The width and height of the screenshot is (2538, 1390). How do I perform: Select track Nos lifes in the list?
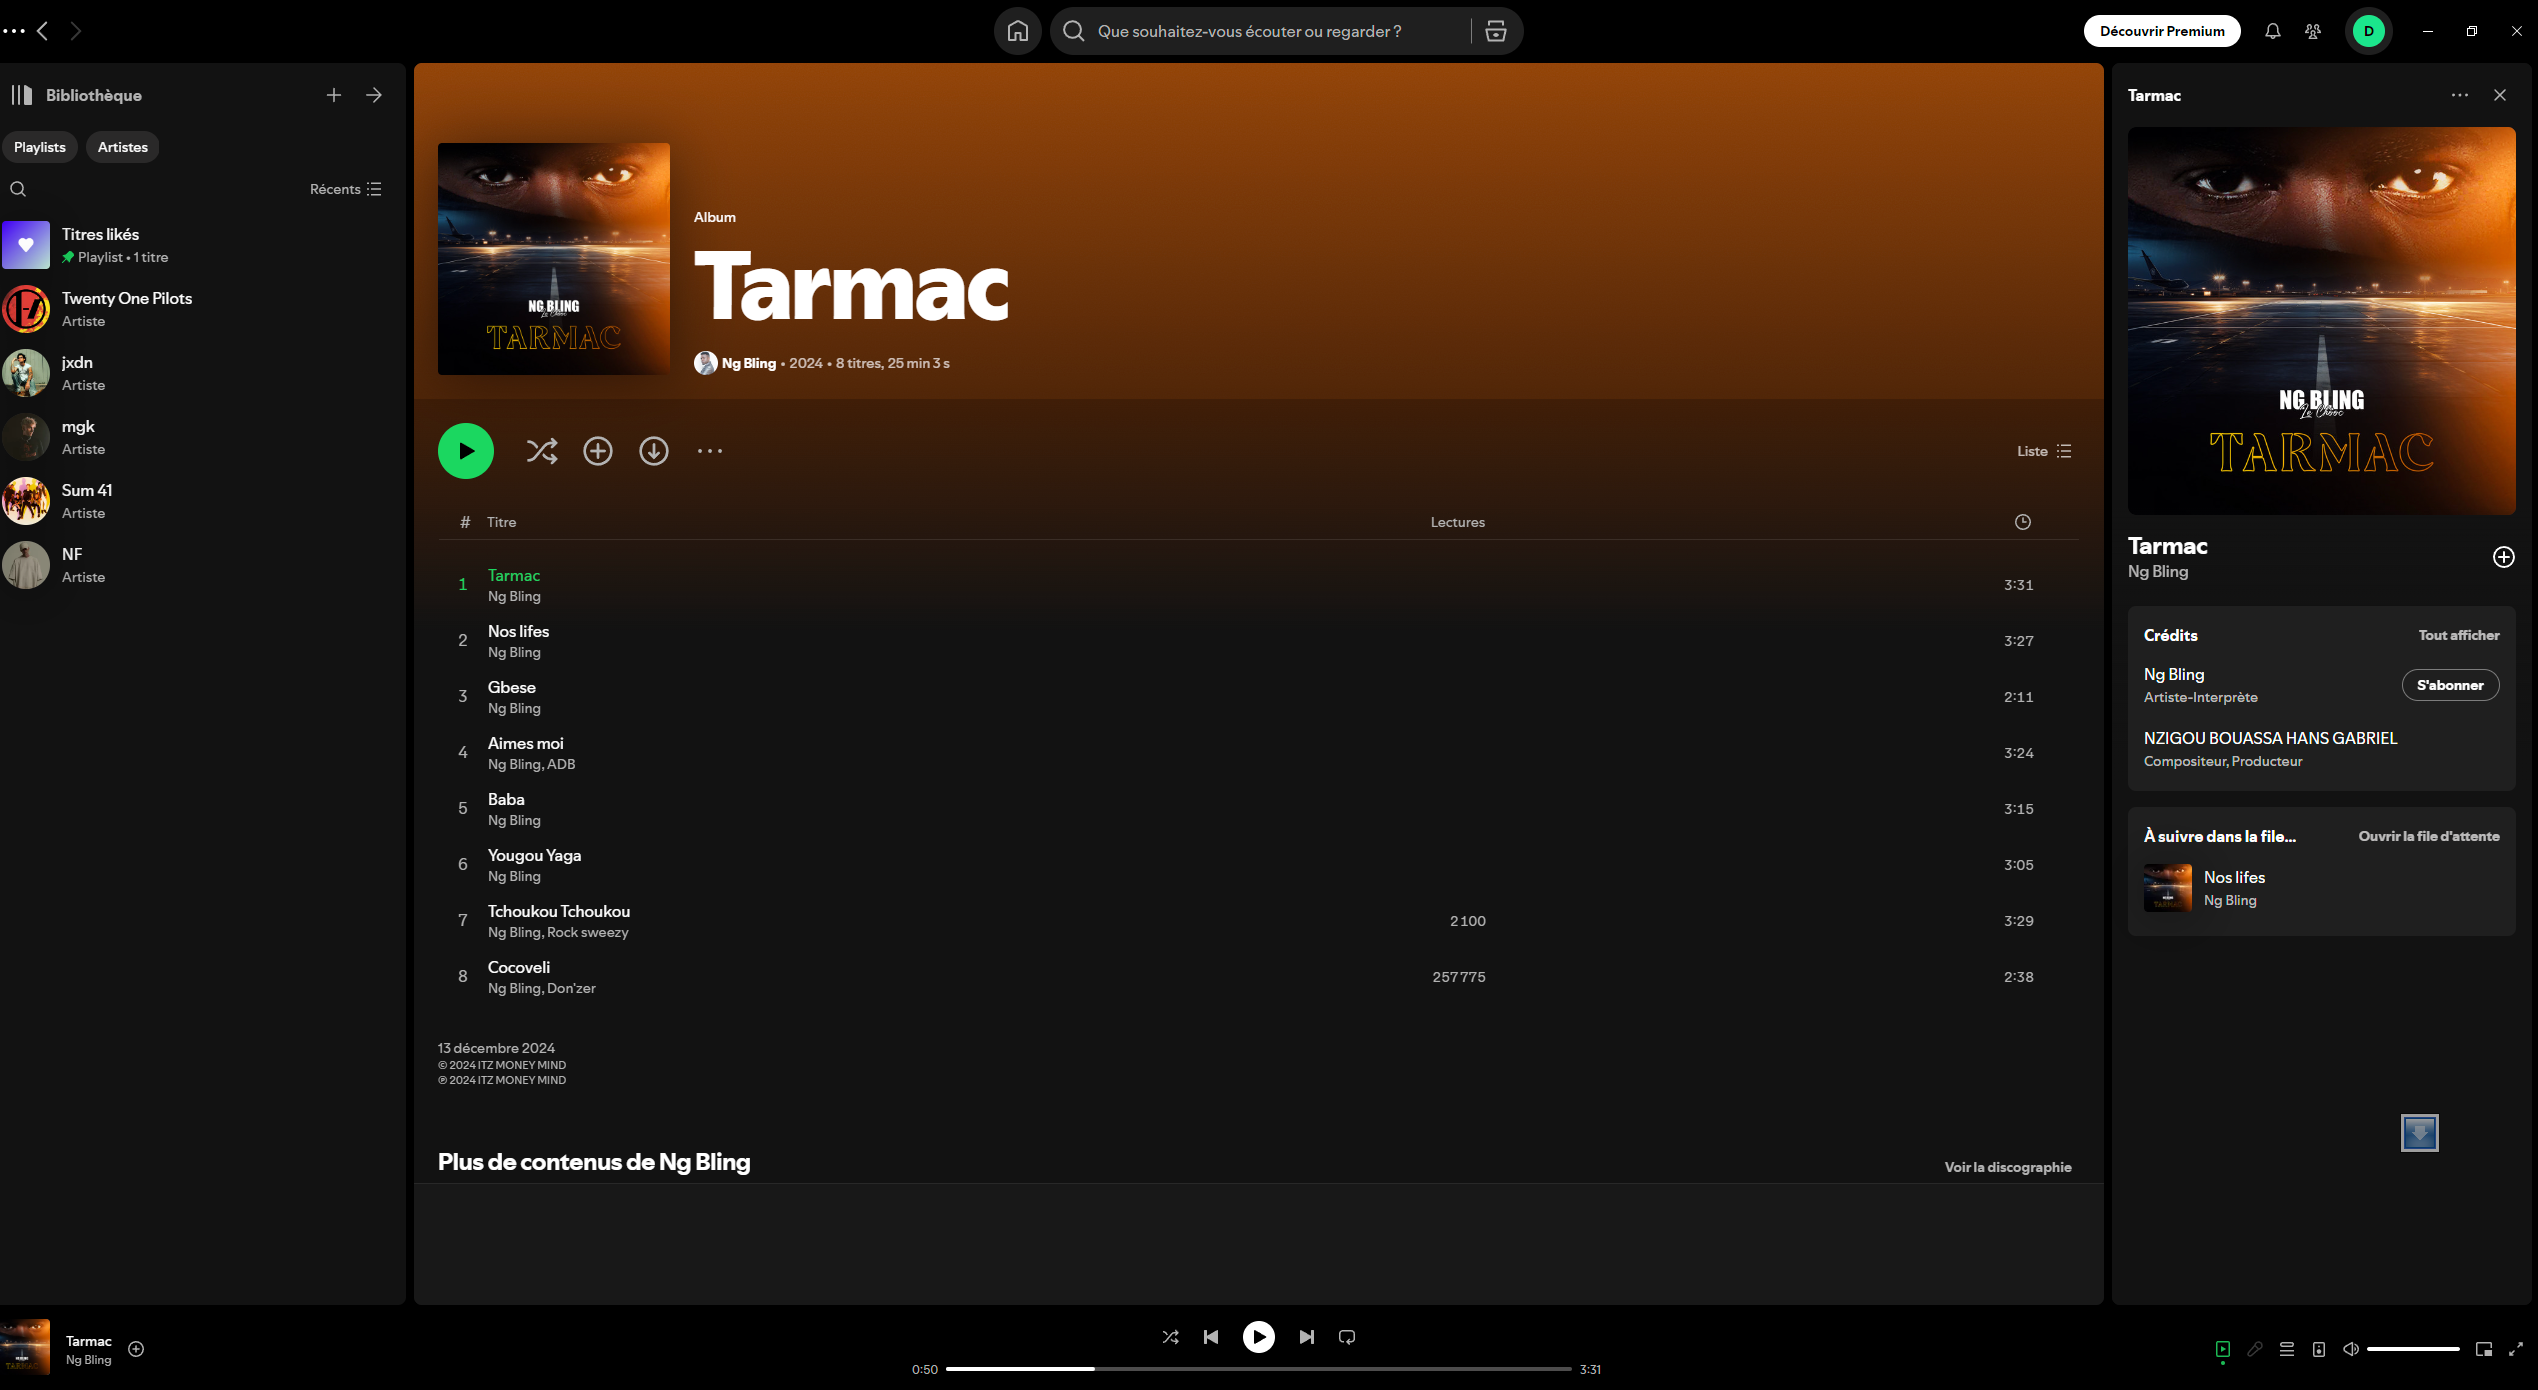[1258, 641]
